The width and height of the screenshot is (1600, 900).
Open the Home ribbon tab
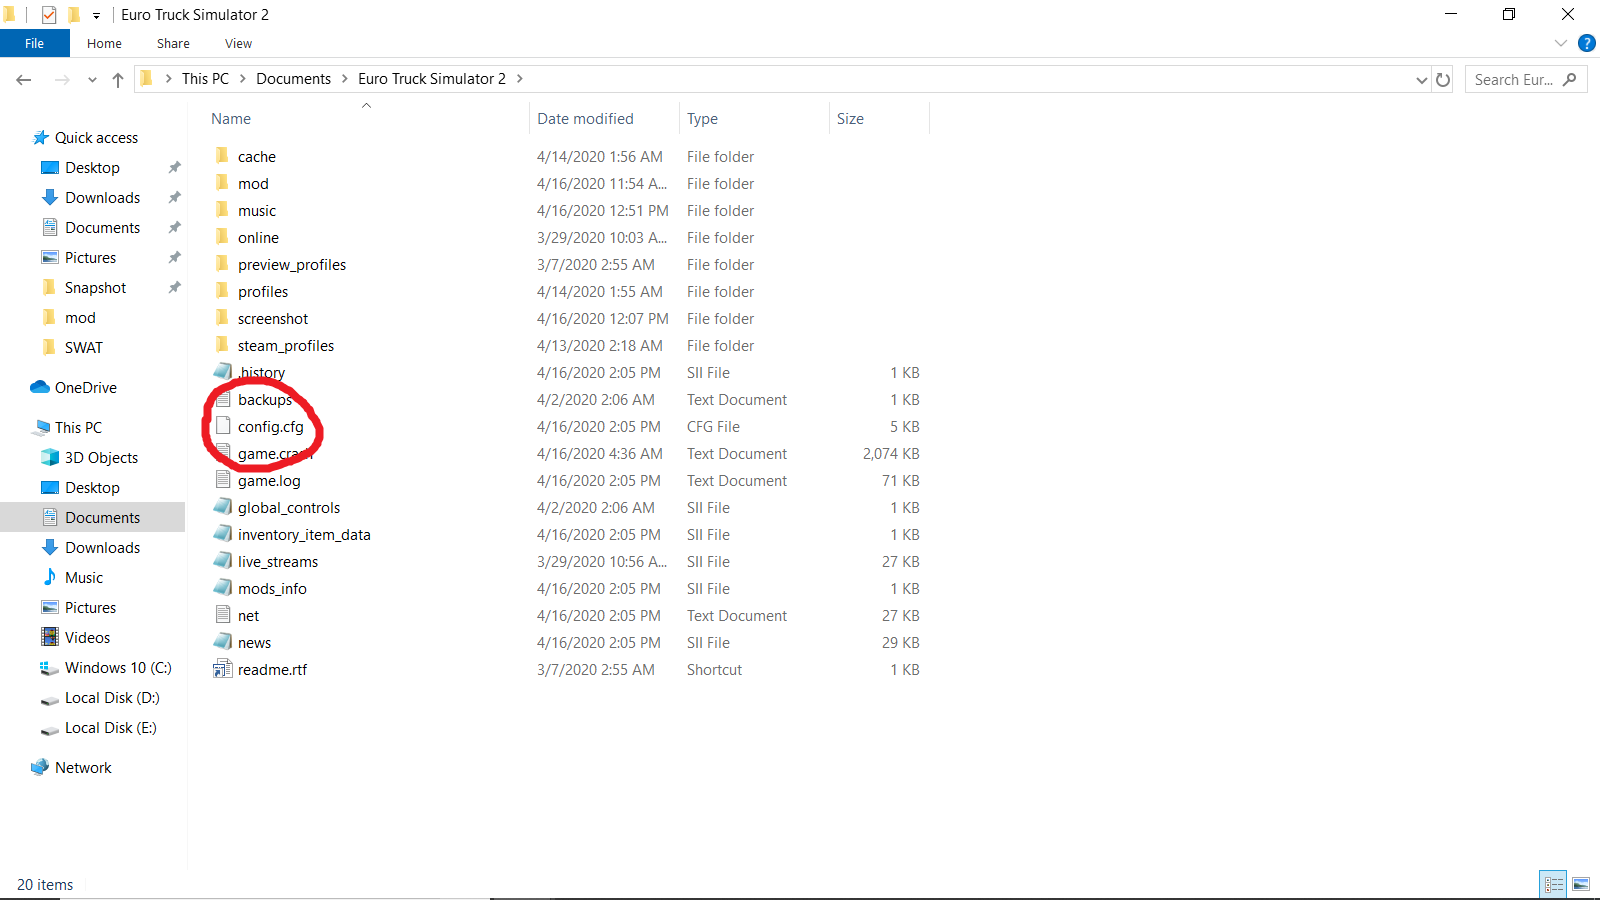tap(104, 43)
